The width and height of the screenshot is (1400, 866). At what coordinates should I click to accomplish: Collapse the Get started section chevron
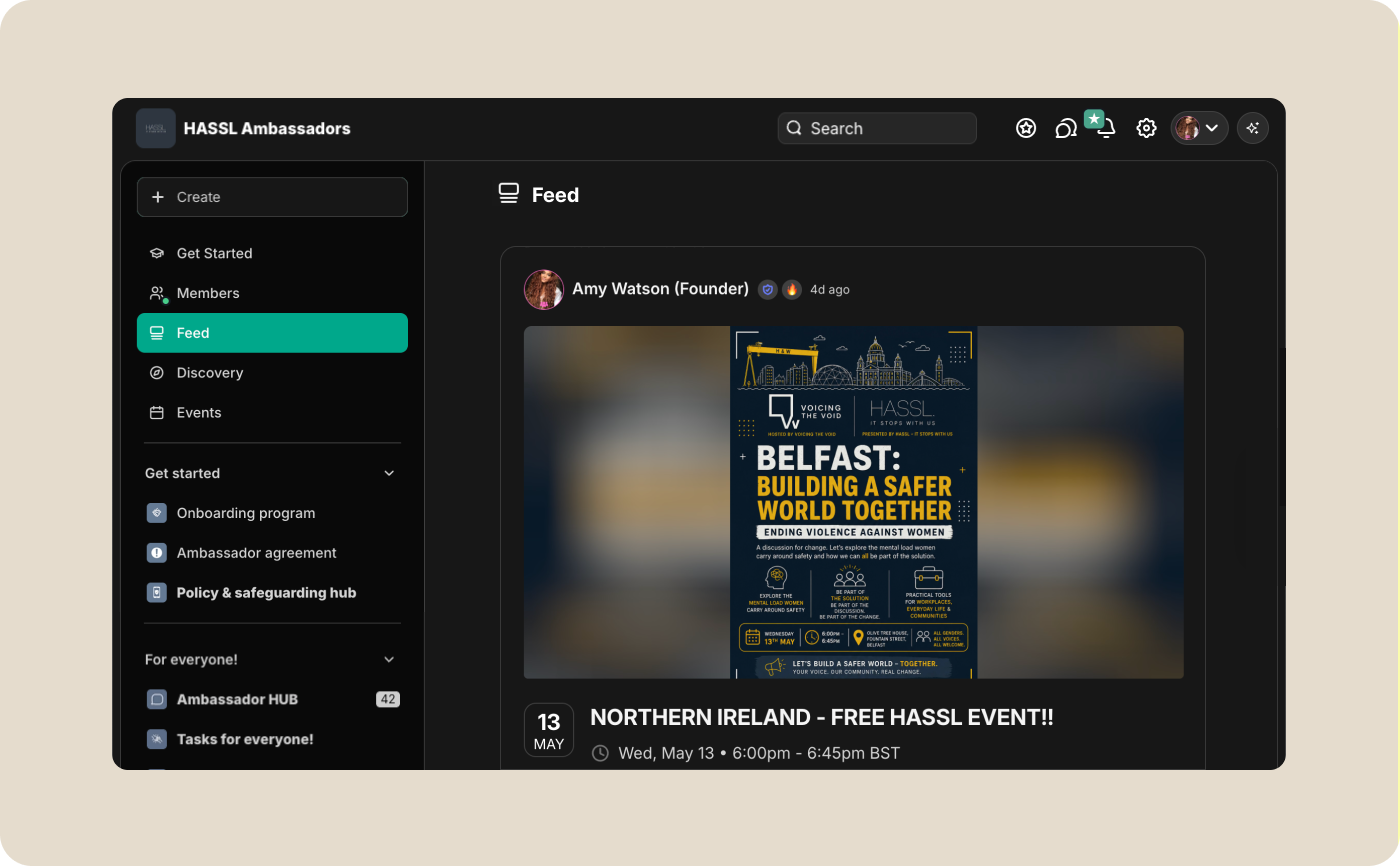pos(389,473)
